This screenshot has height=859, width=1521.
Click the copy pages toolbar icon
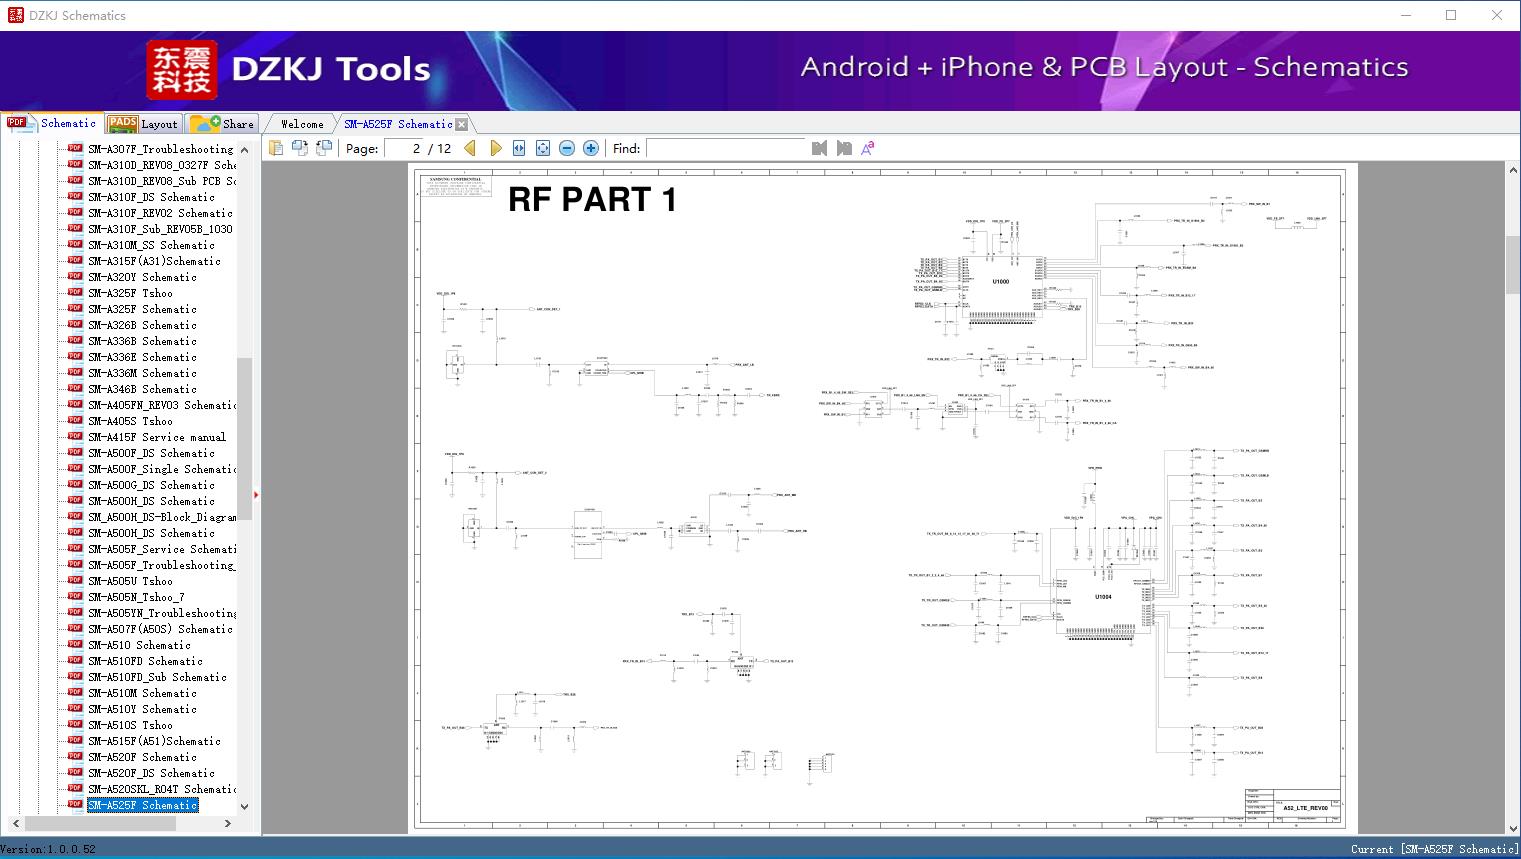[x=276, y=148]
